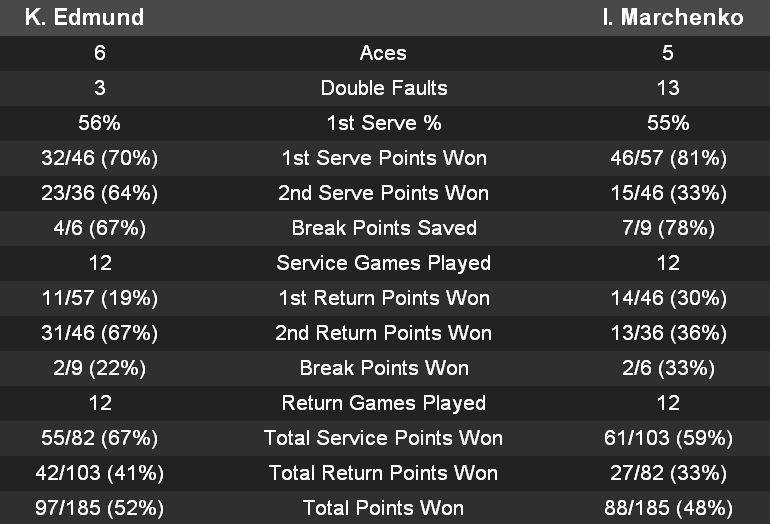This screenshot has height=524, width=770.
Task: Click the Total Points Won label
Action: (383, 508)
